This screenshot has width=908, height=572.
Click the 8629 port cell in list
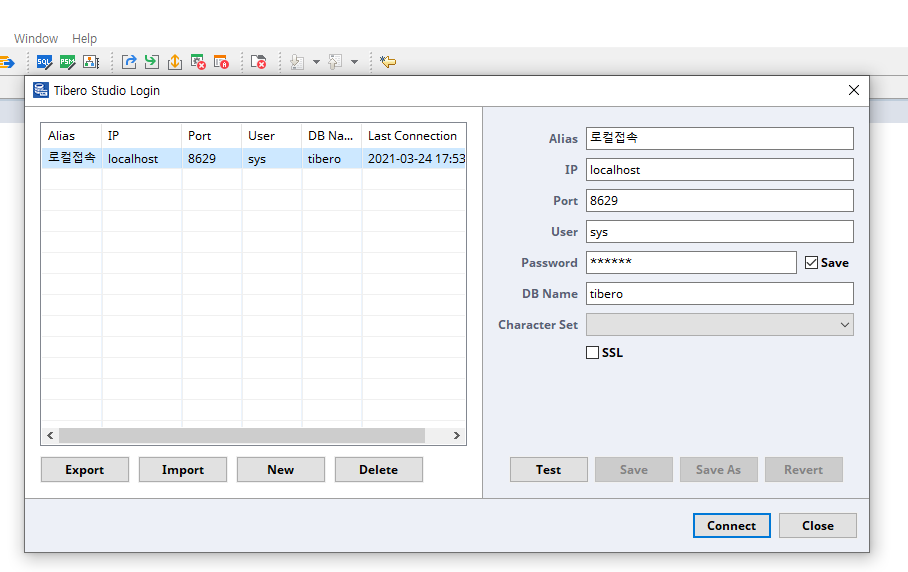(212, 158)
